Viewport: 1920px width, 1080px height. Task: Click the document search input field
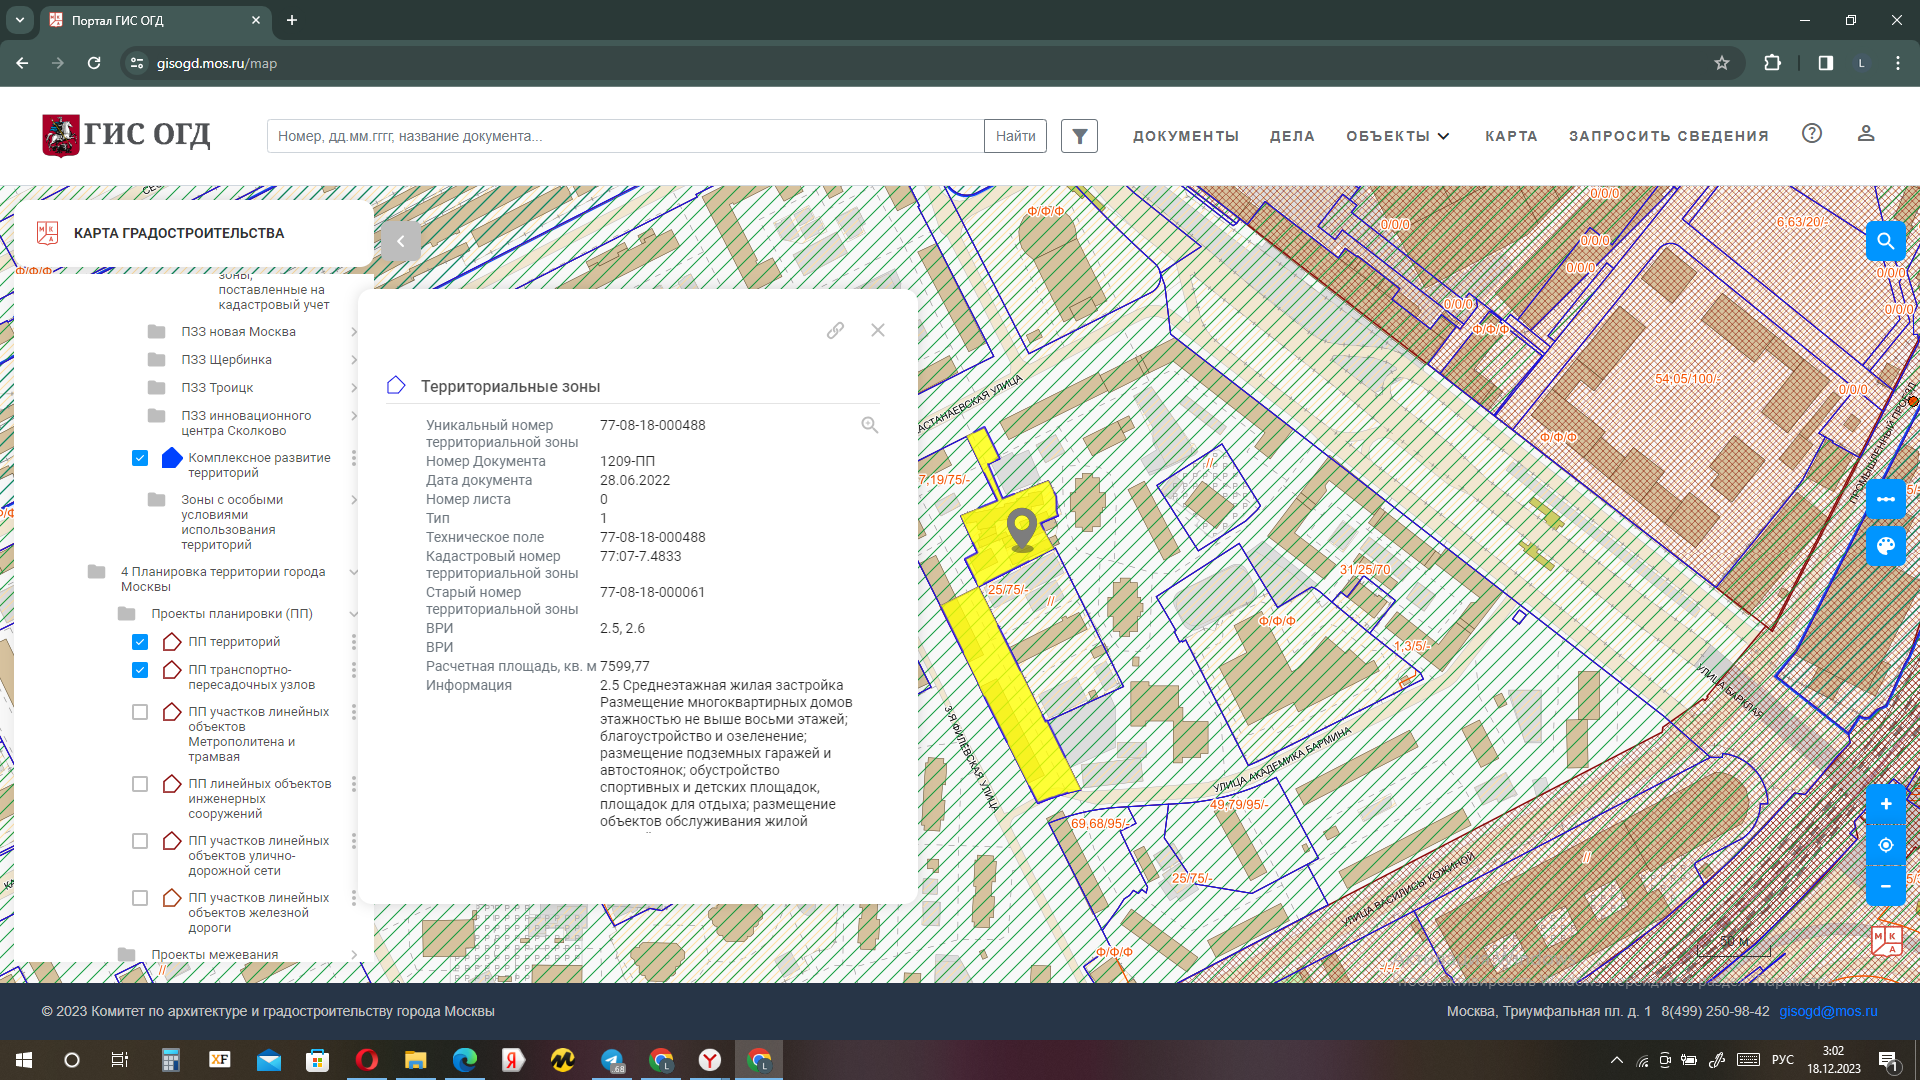pyautogui.click(x=625, y=136)
